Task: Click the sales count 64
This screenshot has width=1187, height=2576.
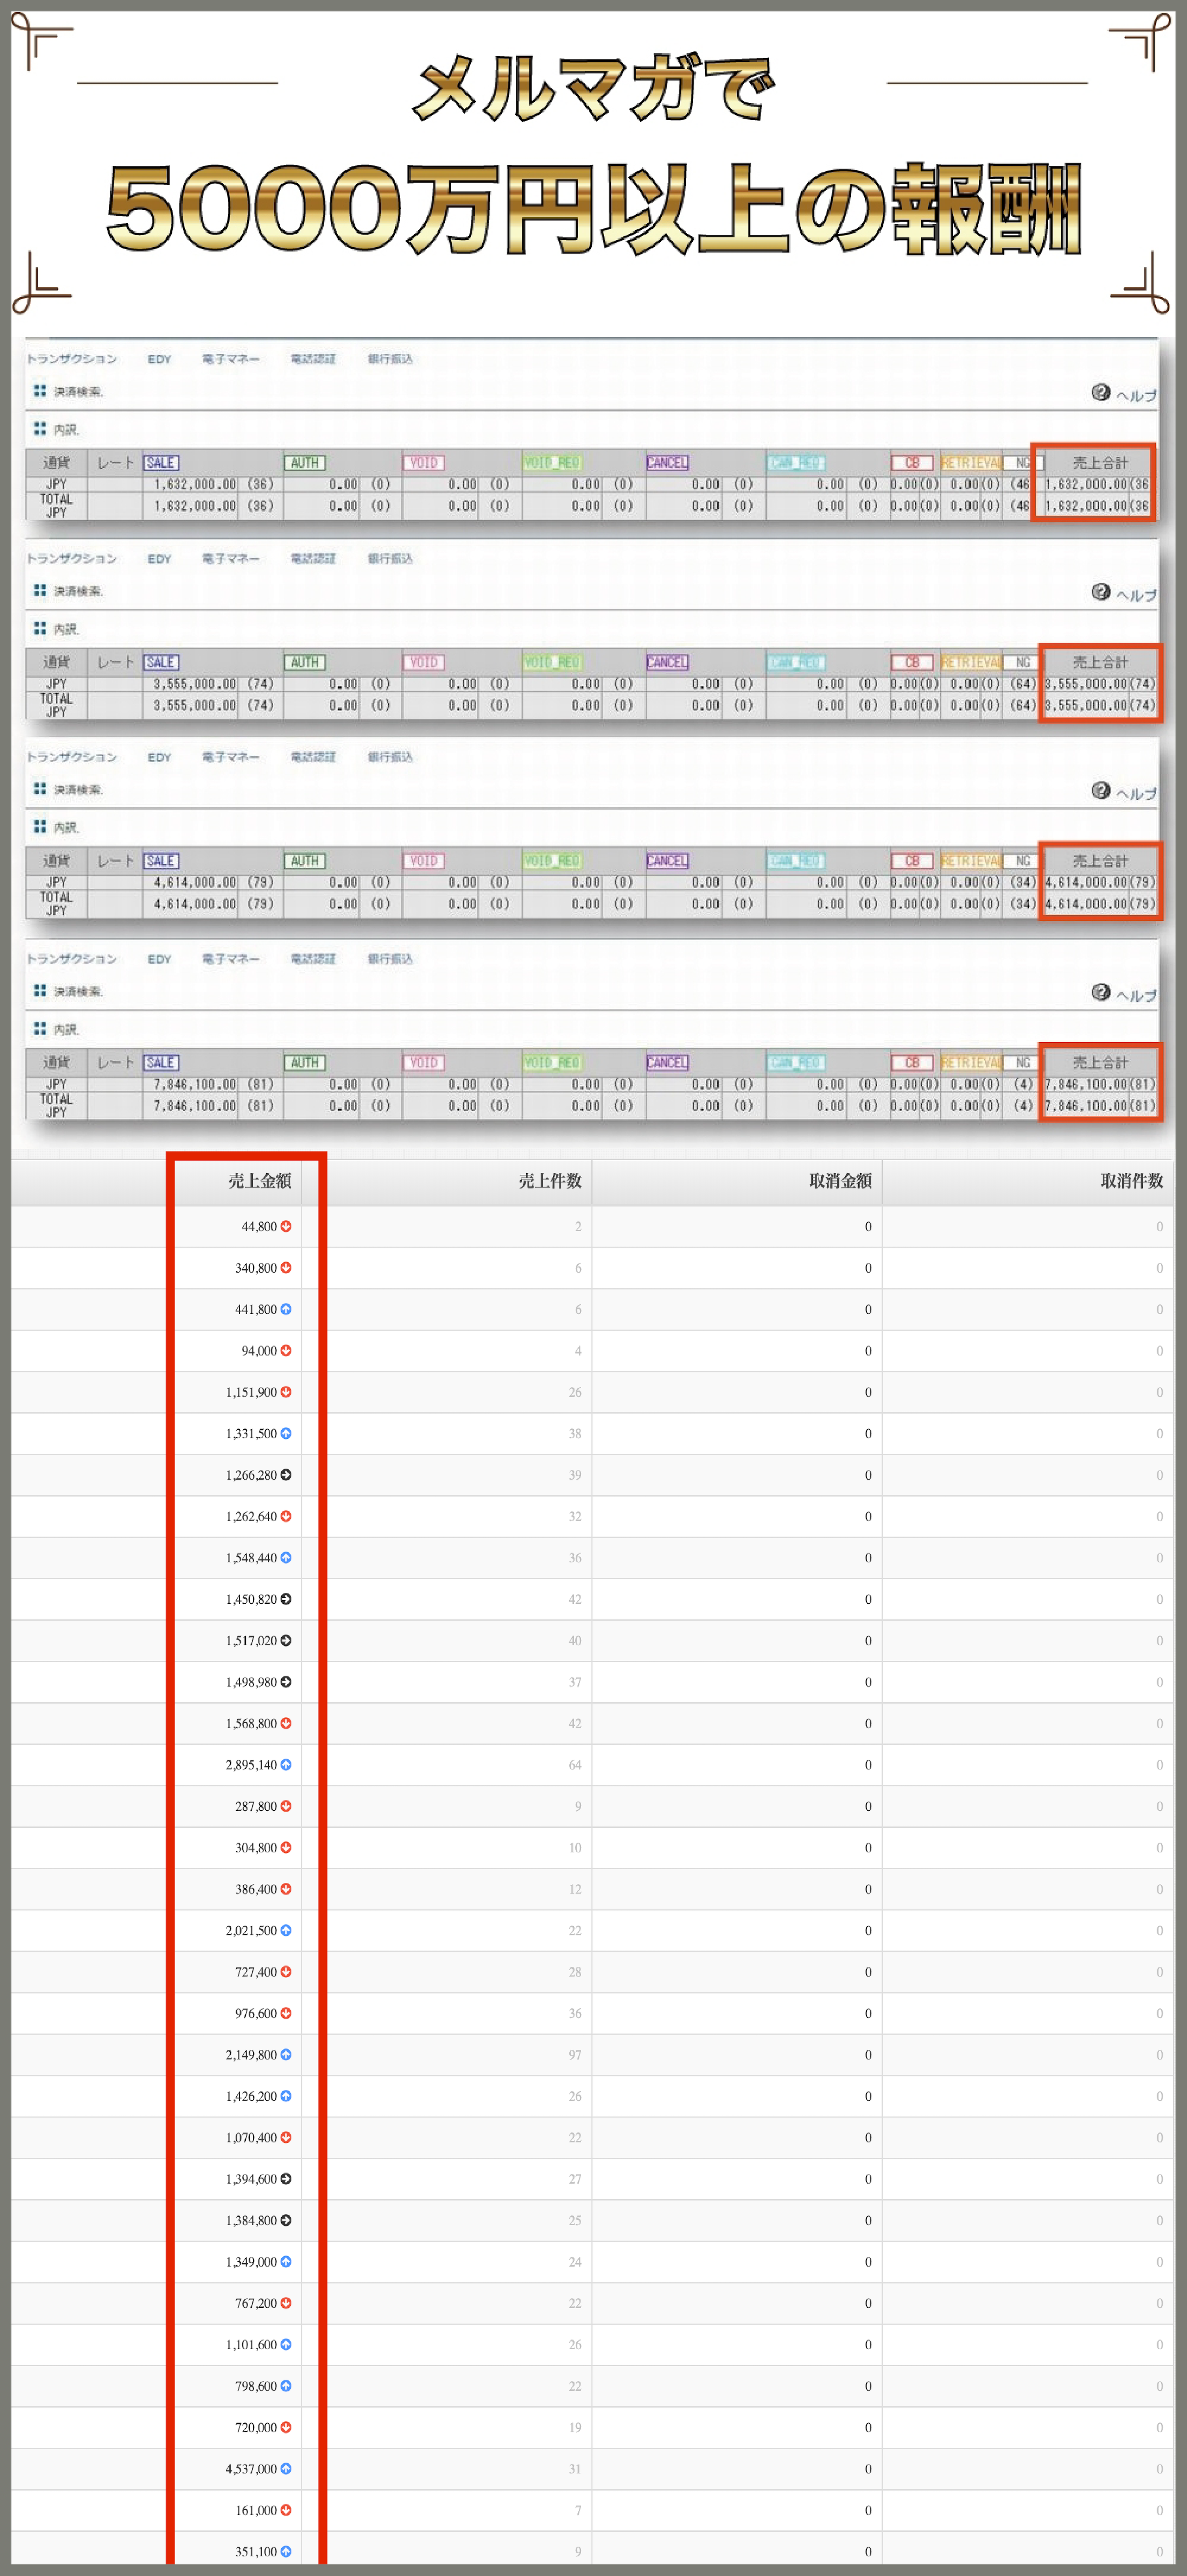Action: pyautogui.click(x=575, y=1765)
